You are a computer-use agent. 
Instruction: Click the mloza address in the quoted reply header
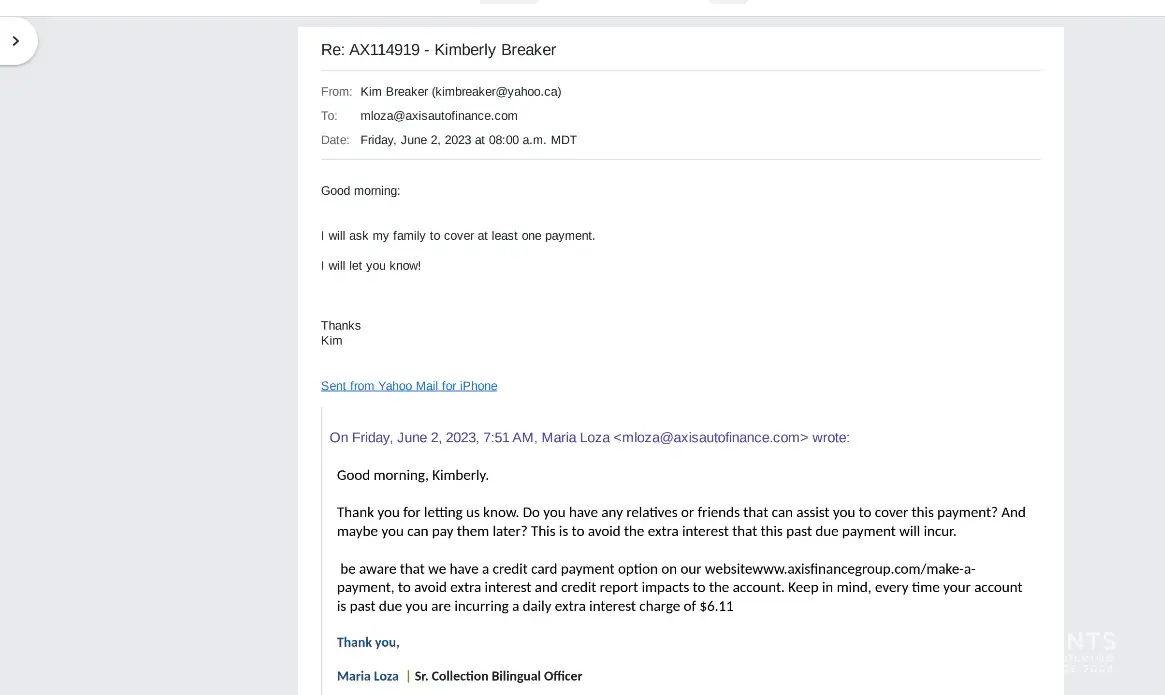tap(711, 437)
